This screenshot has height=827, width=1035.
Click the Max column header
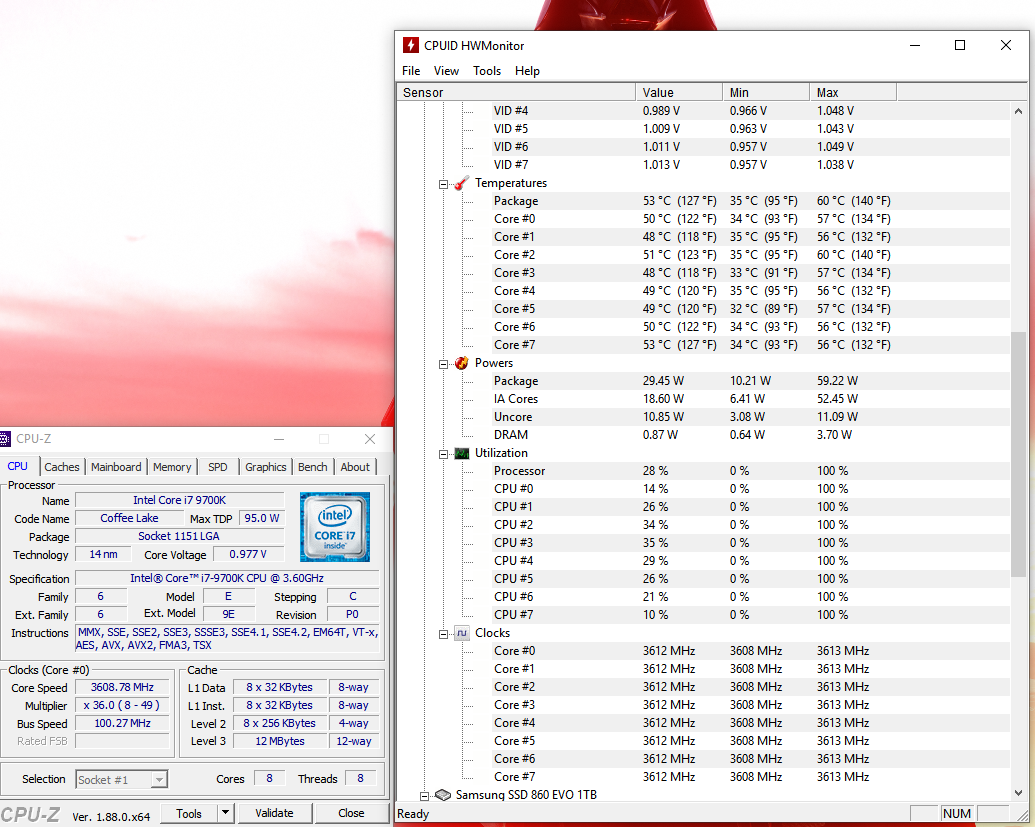(x=853, y=92)
